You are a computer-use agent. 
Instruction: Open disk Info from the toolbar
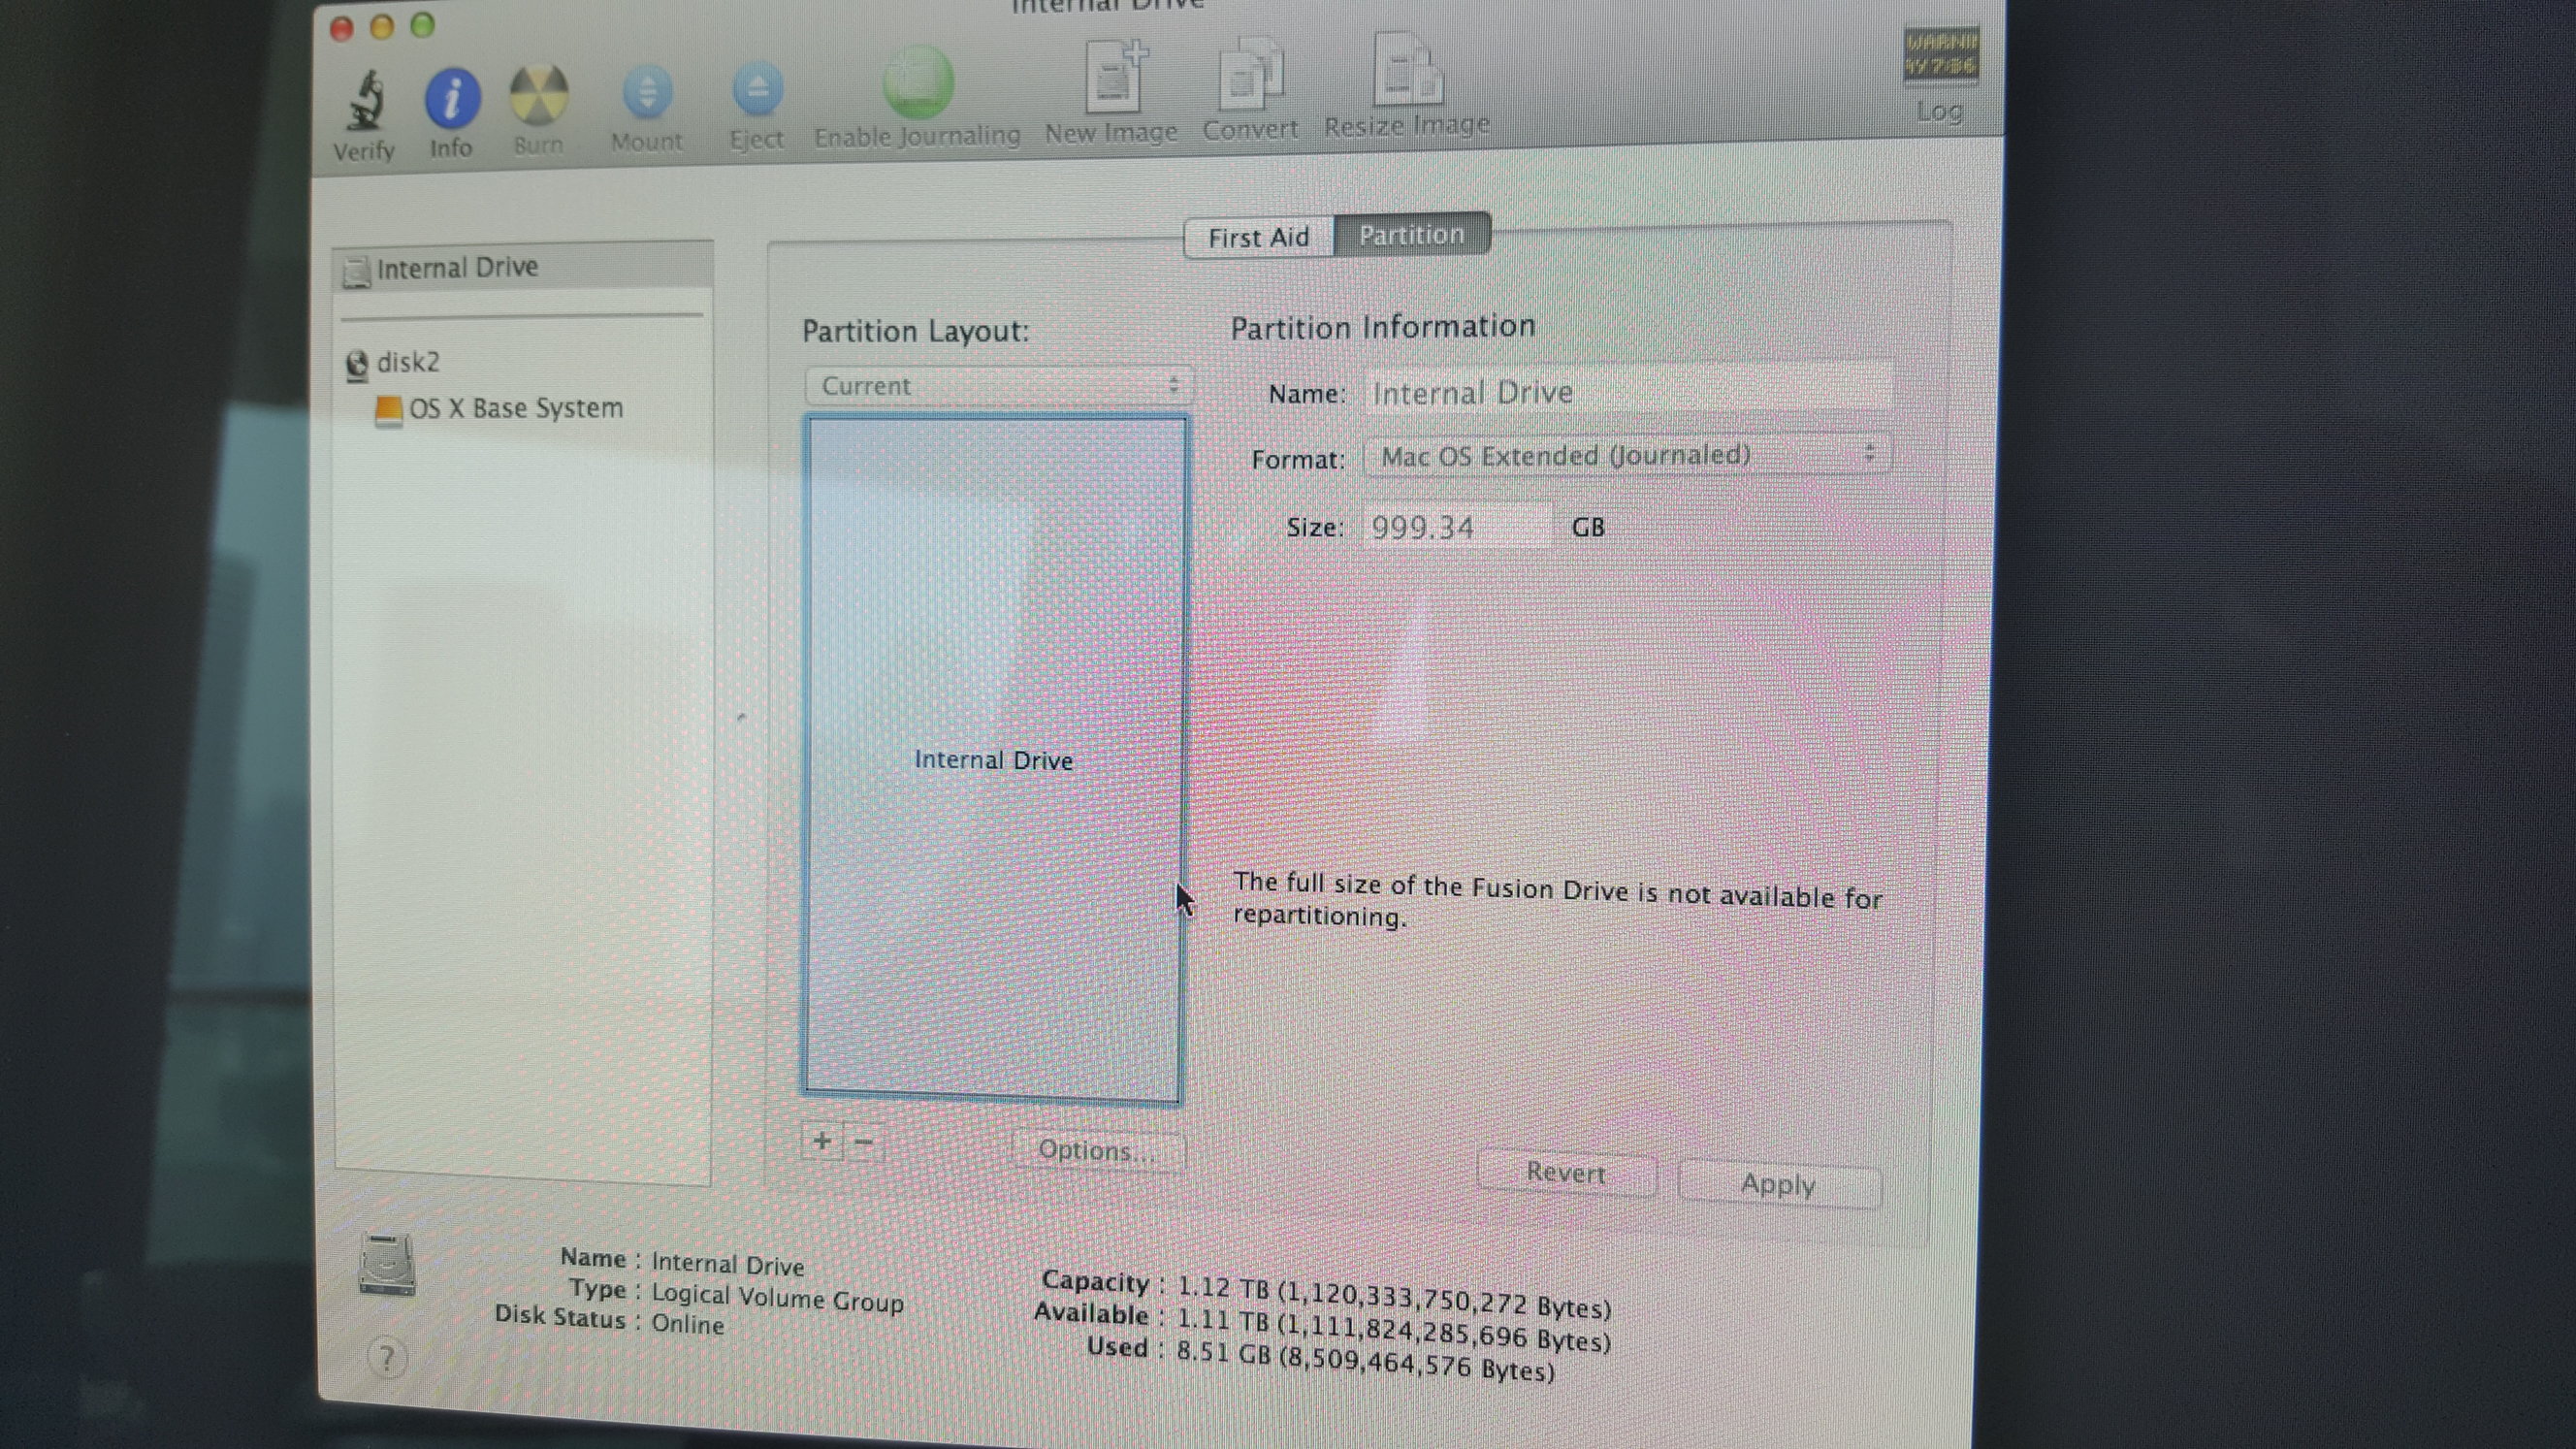452,98
